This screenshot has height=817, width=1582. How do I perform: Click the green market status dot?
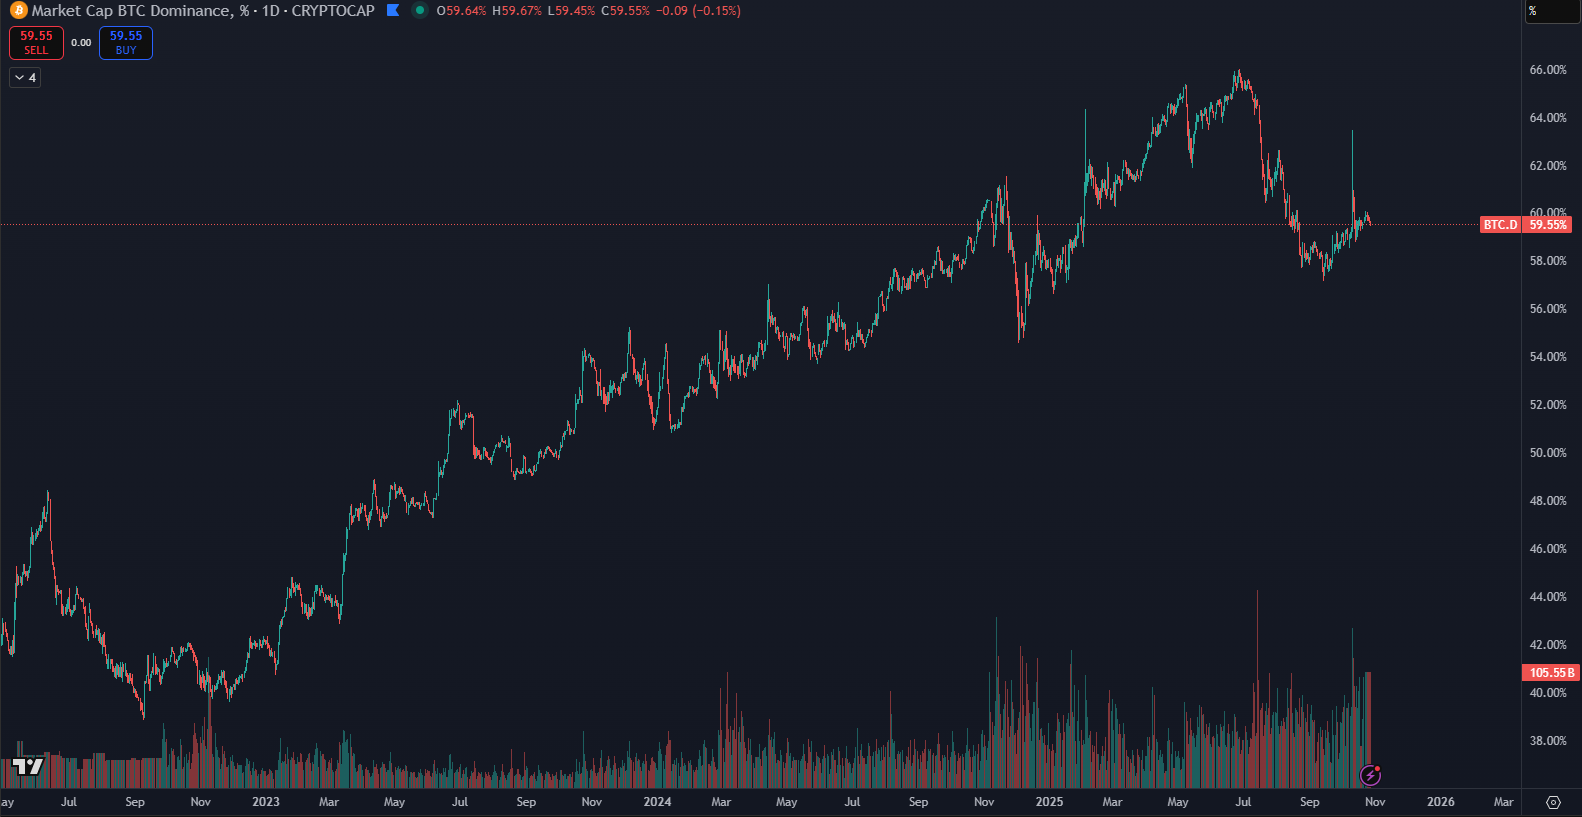[x=419, y=11]
